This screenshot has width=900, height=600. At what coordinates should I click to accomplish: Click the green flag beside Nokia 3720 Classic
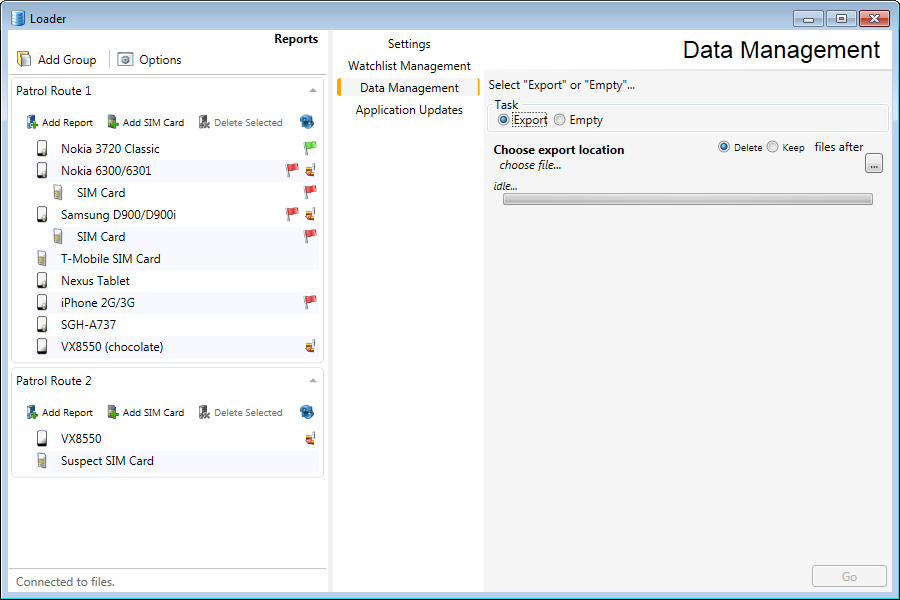click(310, 148)
